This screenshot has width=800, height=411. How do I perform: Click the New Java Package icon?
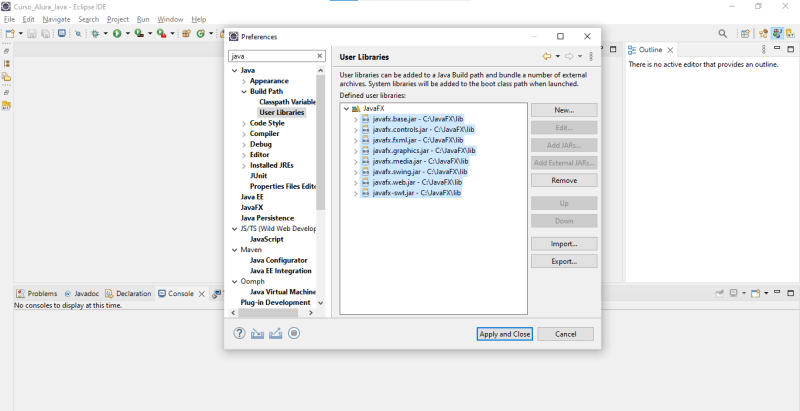point(186,34)
